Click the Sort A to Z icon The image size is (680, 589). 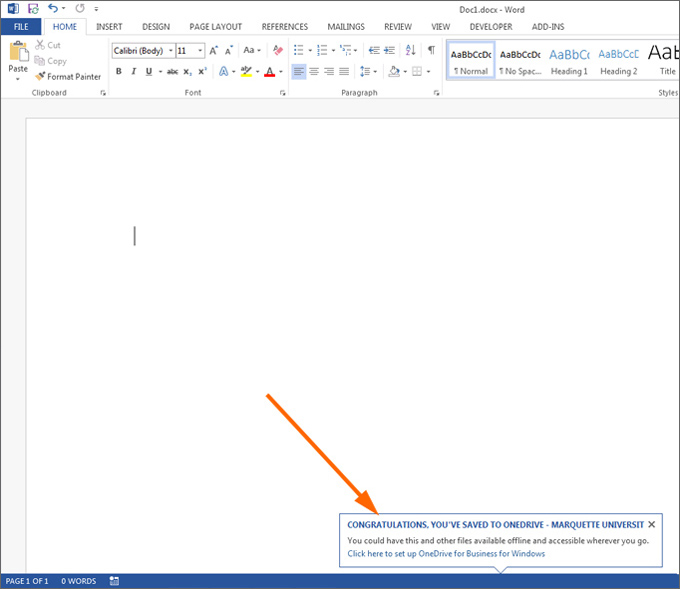(410, 50)
